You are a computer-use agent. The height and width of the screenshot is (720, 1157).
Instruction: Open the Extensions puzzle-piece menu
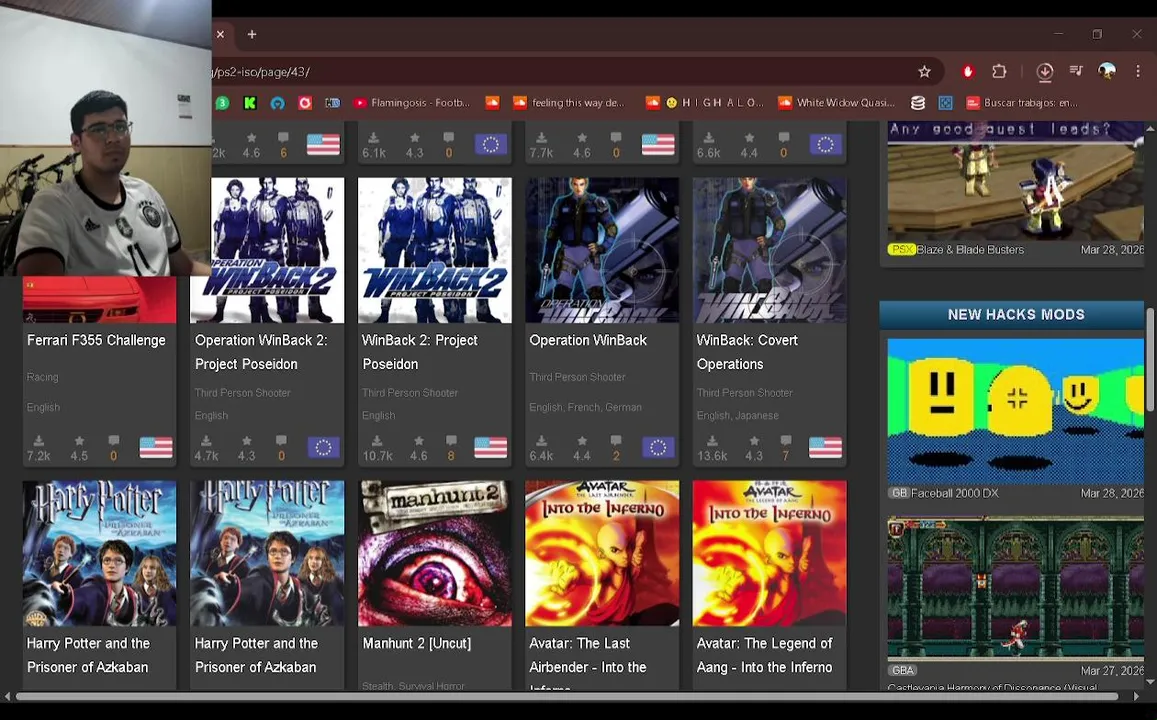(x=999, y=72)
